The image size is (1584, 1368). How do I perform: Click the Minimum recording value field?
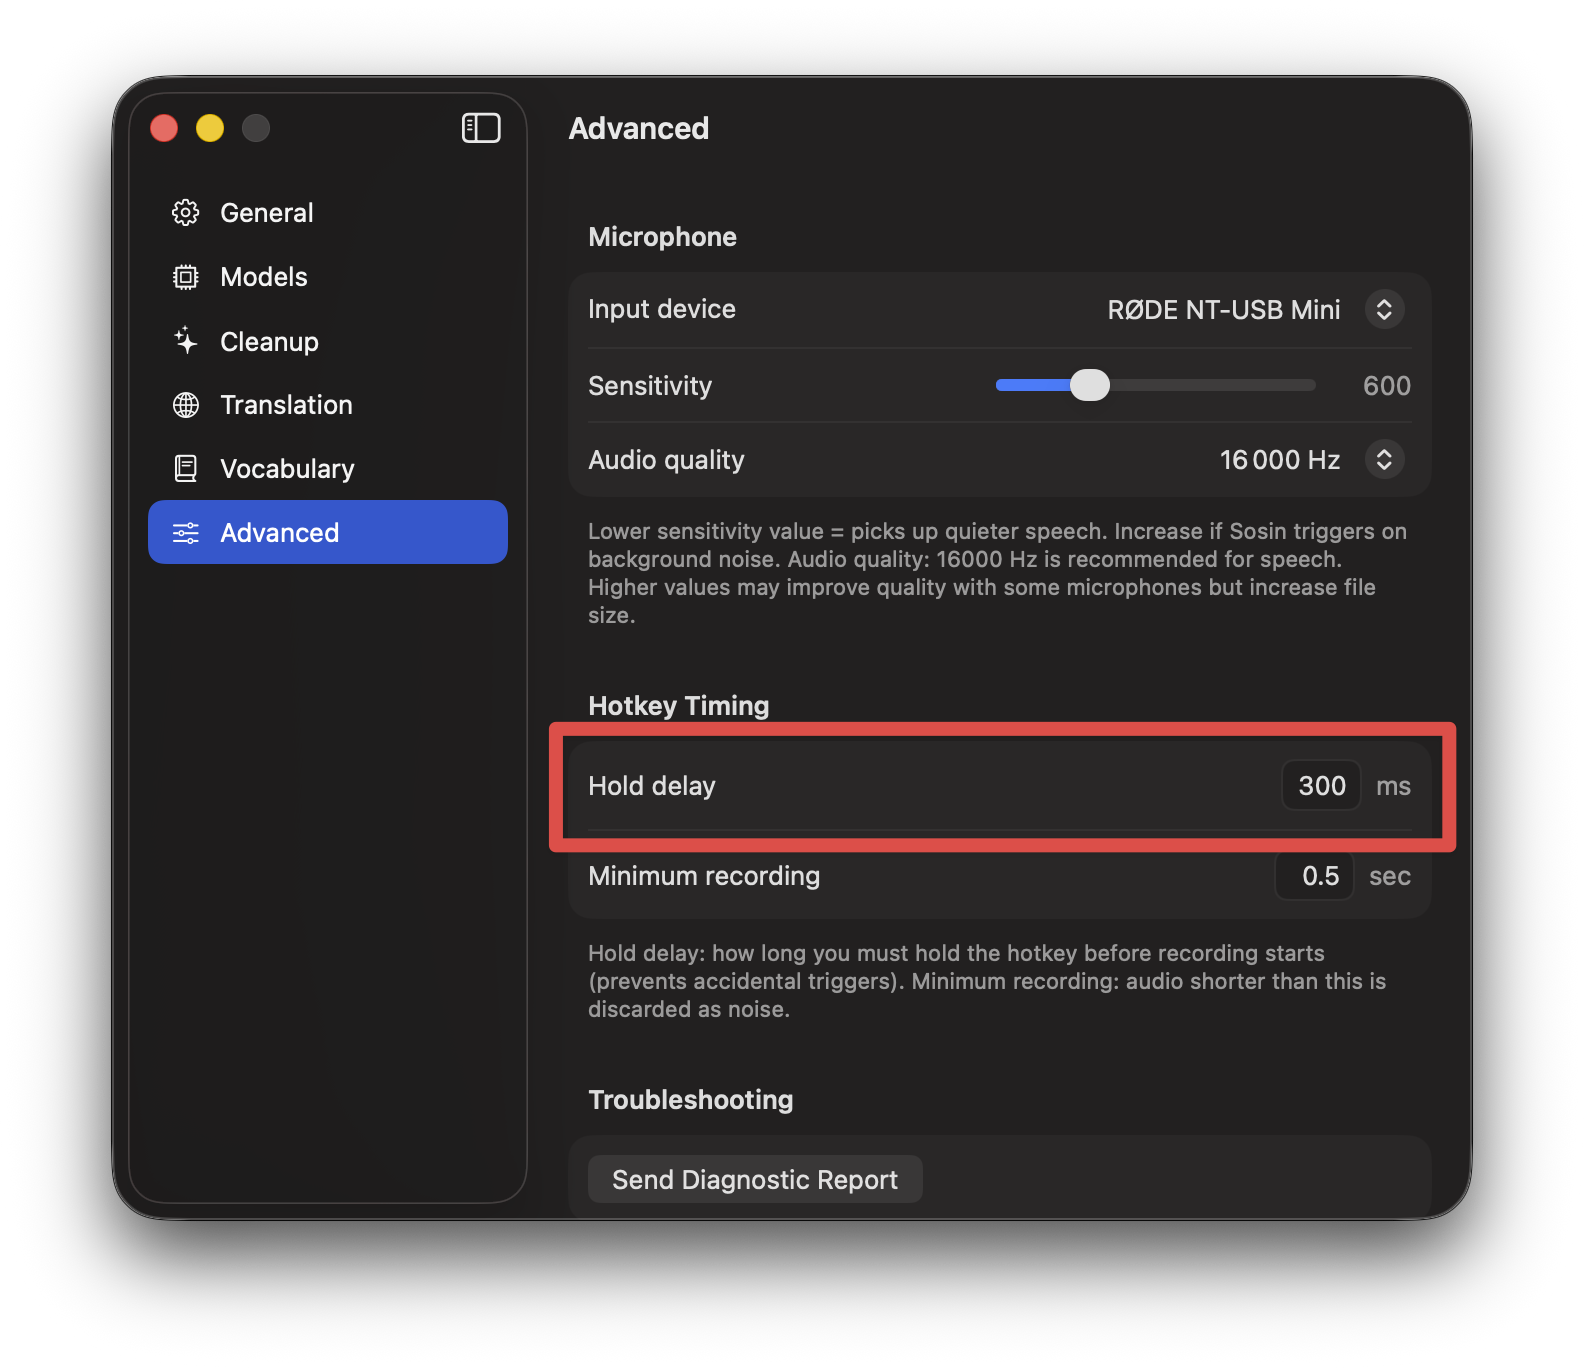point(1315,877)
